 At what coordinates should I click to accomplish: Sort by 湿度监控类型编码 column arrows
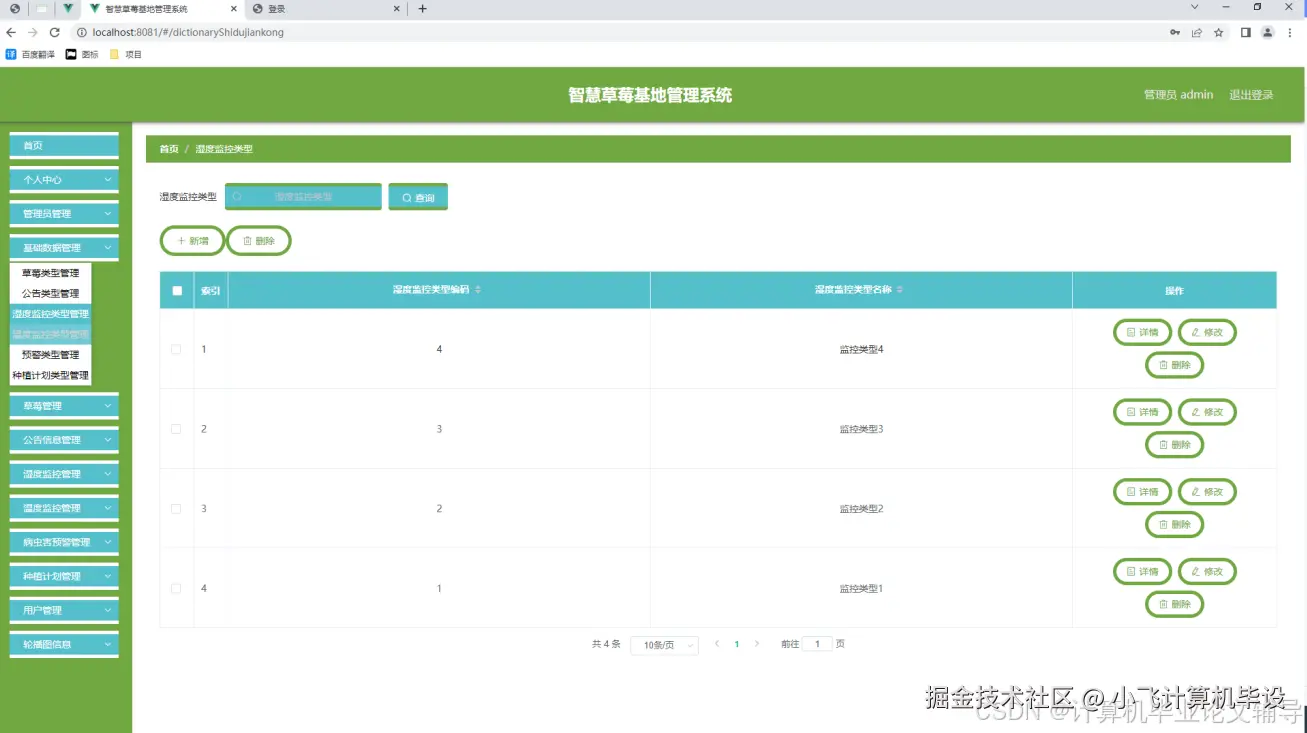tap(478, 290)
